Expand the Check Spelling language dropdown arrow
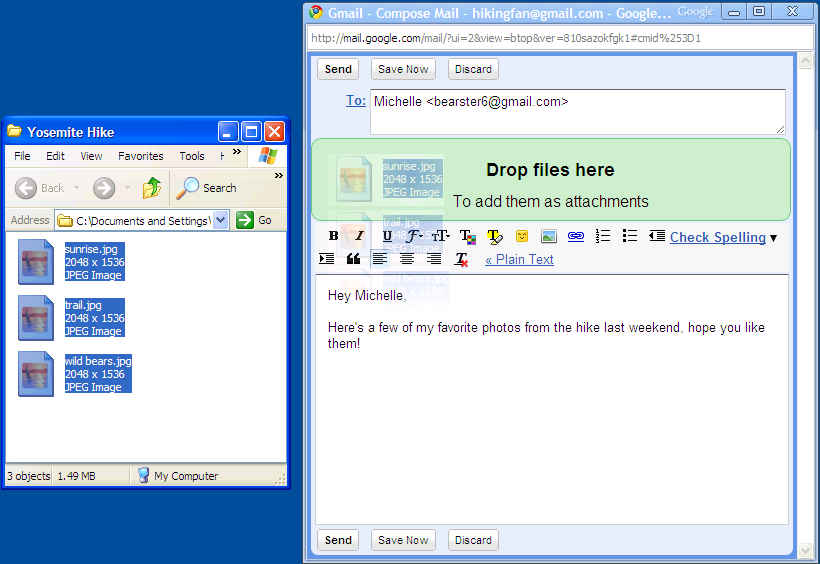The image size is (820, 564). pos(773,238)
